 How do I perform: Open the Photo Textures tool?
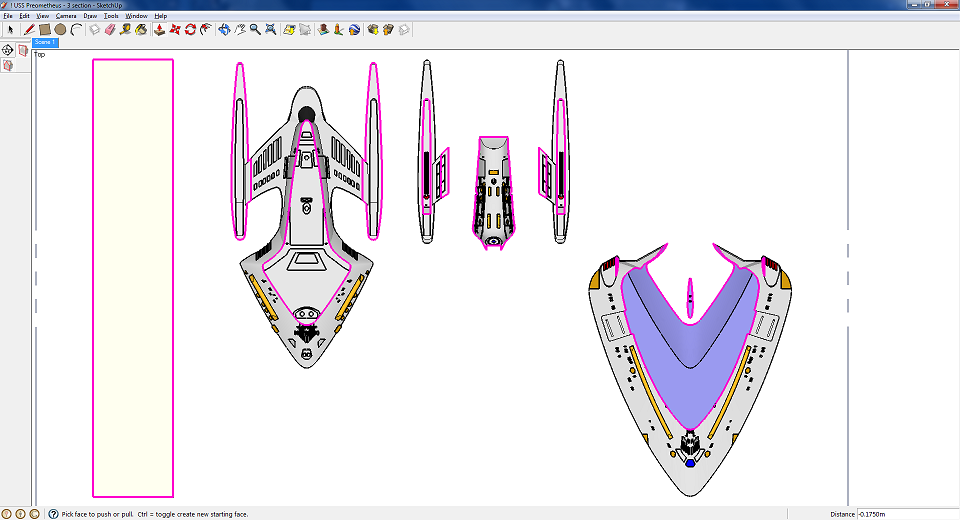[339, 29]
